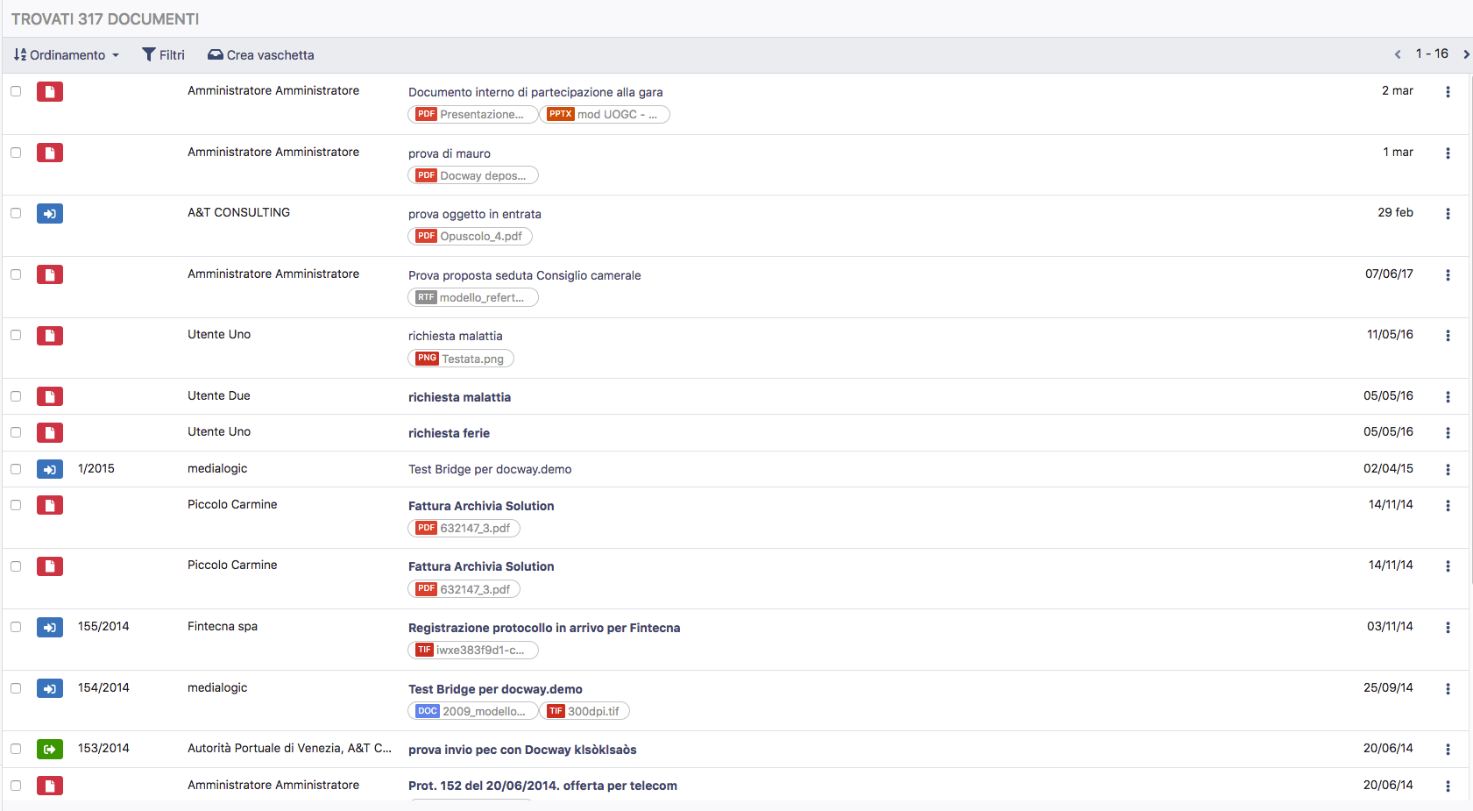1473x811 pixels.
Task: Click the green outgoing icon for 153/2014
Action: pos(50,748)
